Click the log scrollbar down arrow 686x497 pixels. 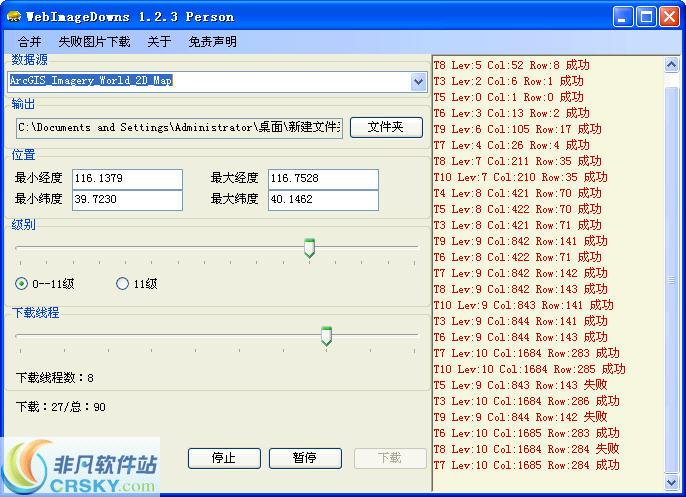pyautogui.click(x=672, y=482)
